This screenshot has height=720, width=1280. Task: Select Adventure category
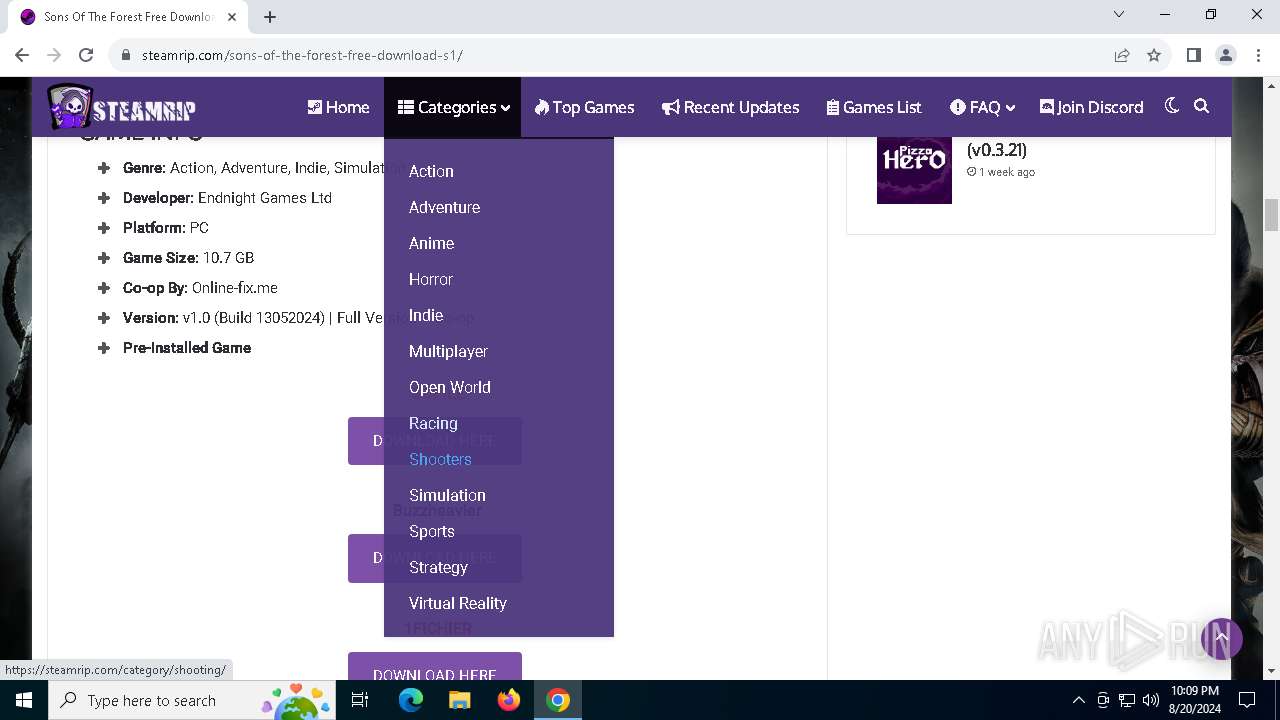click(x=444, y=207)
